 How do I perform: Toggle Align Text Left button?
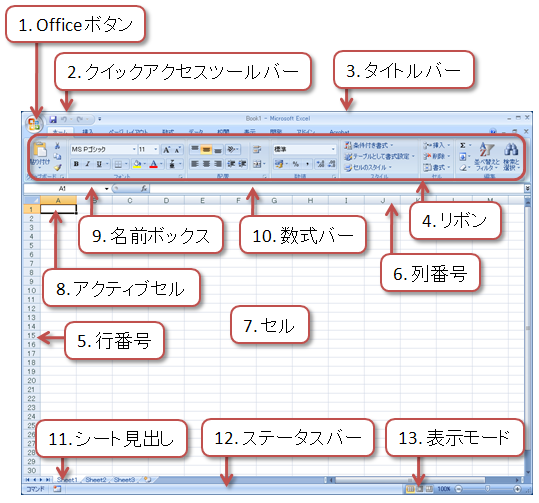click(195, 164)
